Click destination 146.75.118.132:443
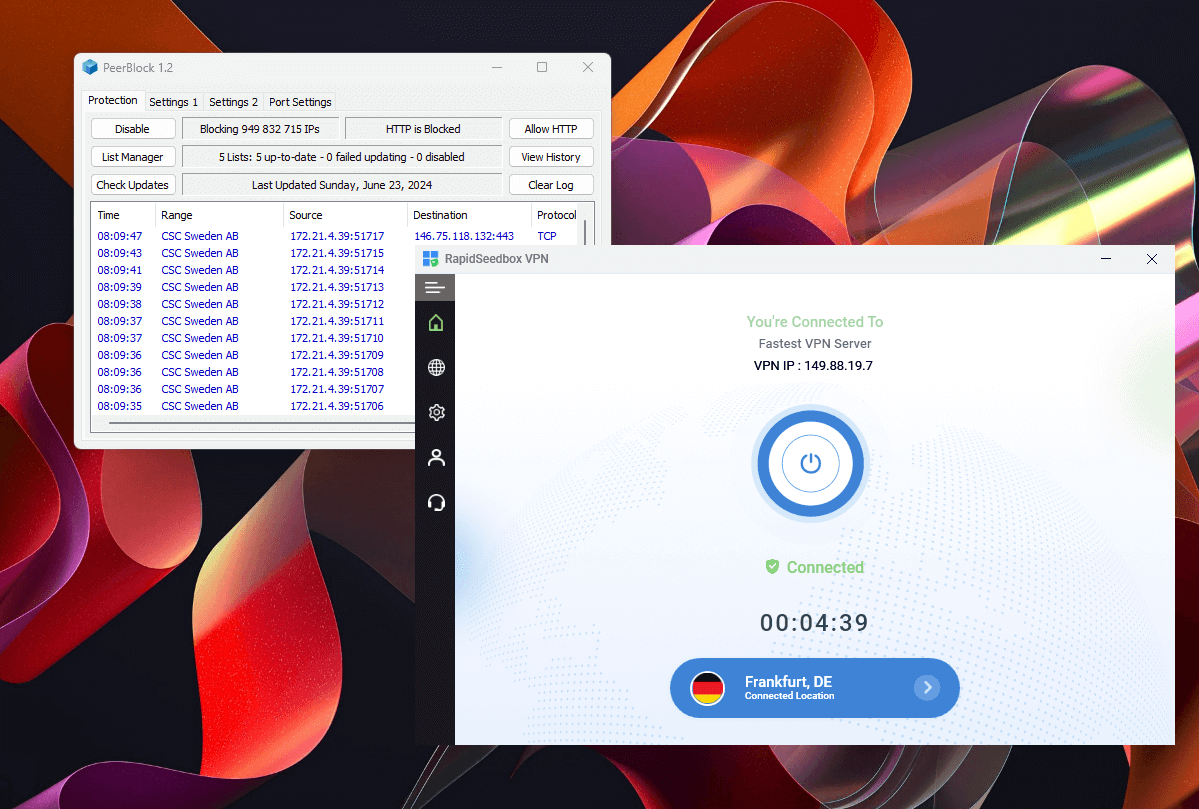This screenshot has height=809, width=1199. pyautogui.click(x=464, y=236)
